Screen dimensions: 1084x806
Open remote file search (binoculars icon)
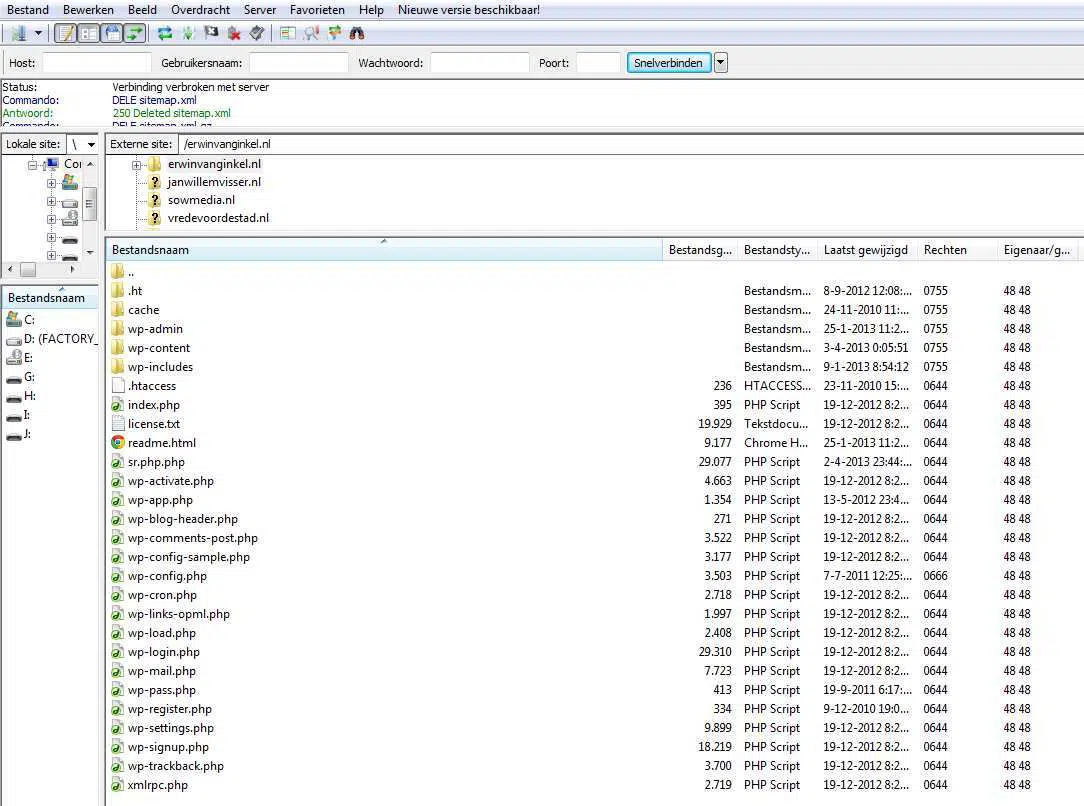(x=357, y=33)
